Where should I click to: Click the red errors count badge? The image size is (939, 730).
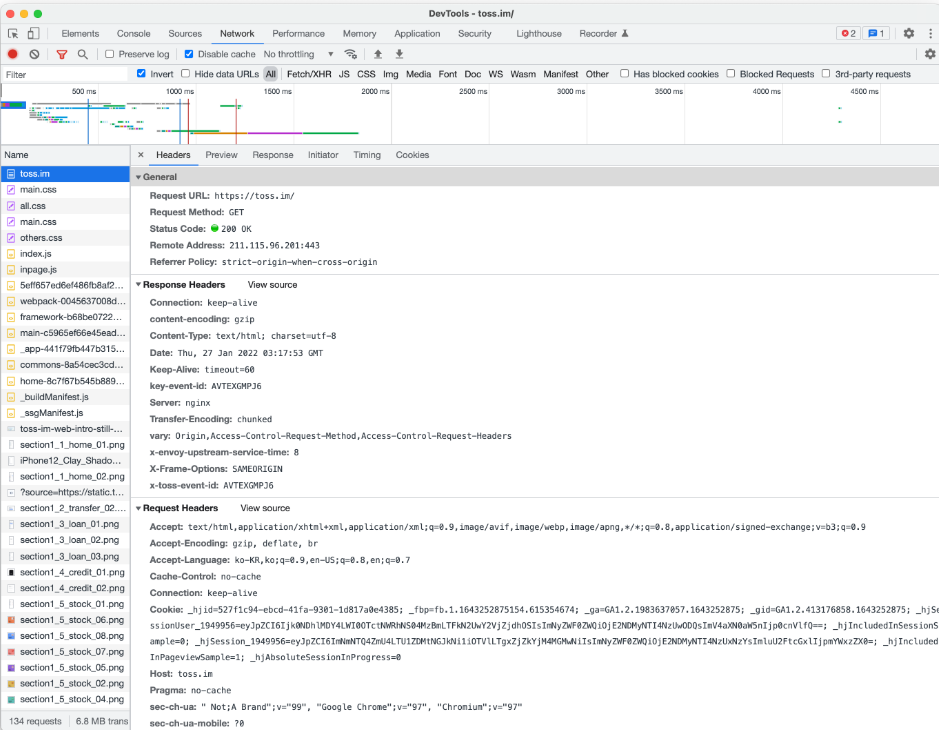click(x=848, y=34)
